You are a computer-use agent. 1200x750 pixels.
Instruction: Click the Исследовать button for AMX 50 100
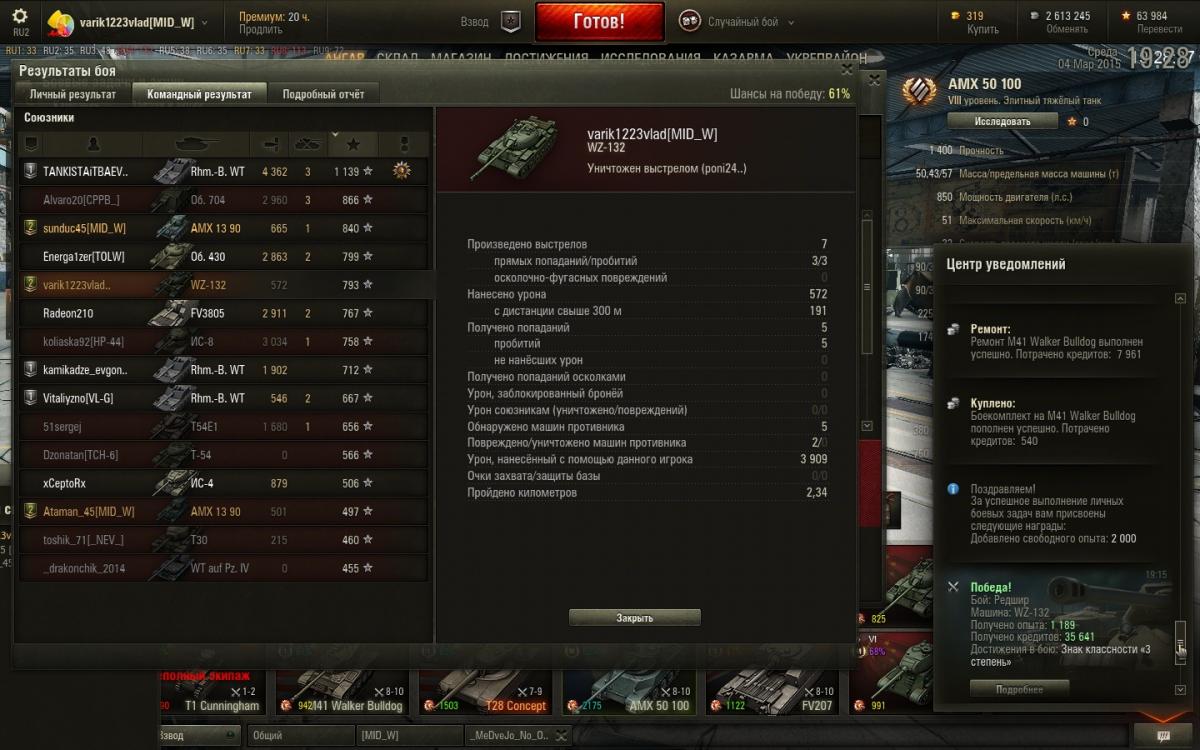pyautogui.click(x=1002, y=121)
